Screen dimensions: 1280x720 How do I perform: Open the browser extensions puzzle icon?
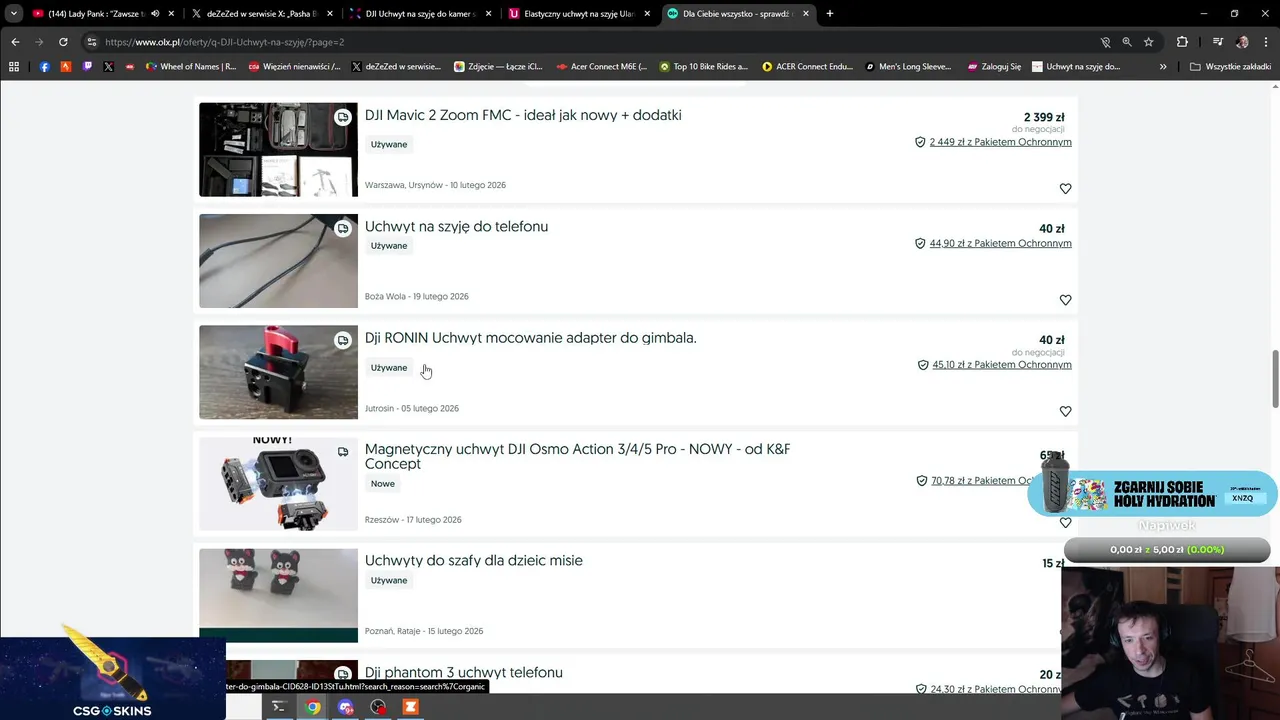pyautogui.click(x=1182, y=42)
